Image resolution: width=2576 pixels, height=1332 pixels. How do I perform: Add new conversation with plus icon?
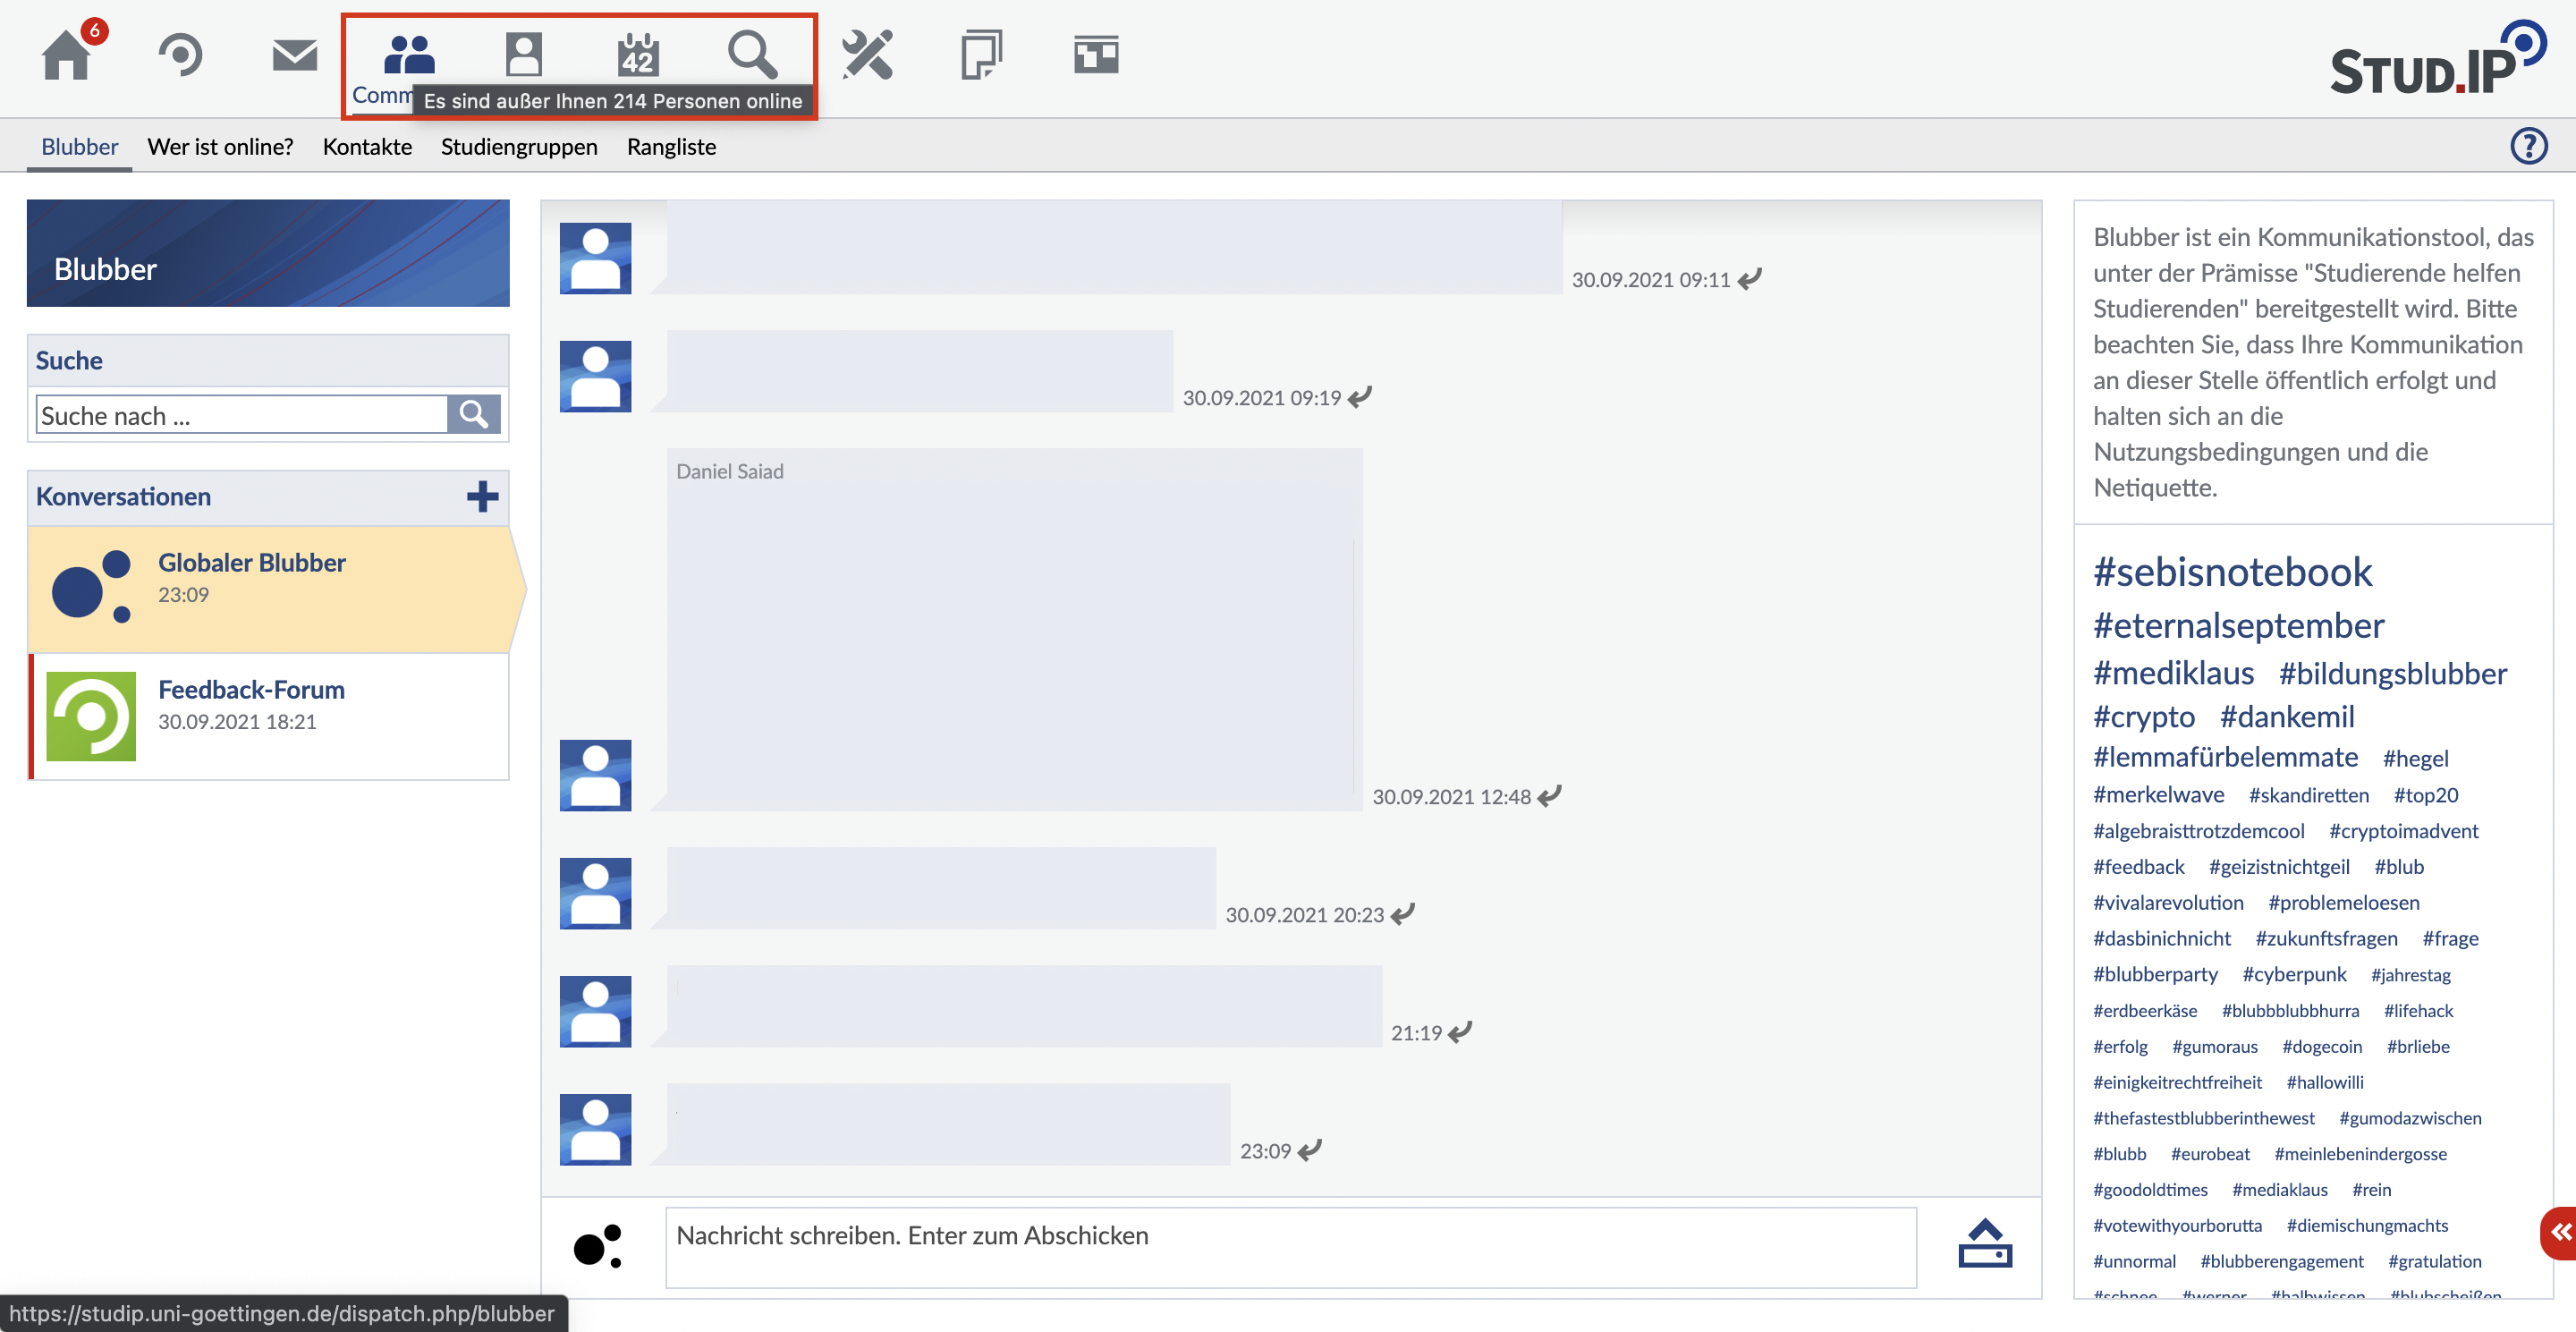point(482,497)
